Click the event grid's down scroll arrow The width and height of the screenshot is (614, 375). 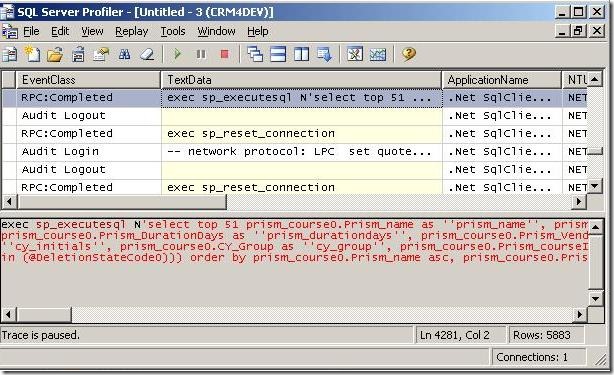click(595, 186)
